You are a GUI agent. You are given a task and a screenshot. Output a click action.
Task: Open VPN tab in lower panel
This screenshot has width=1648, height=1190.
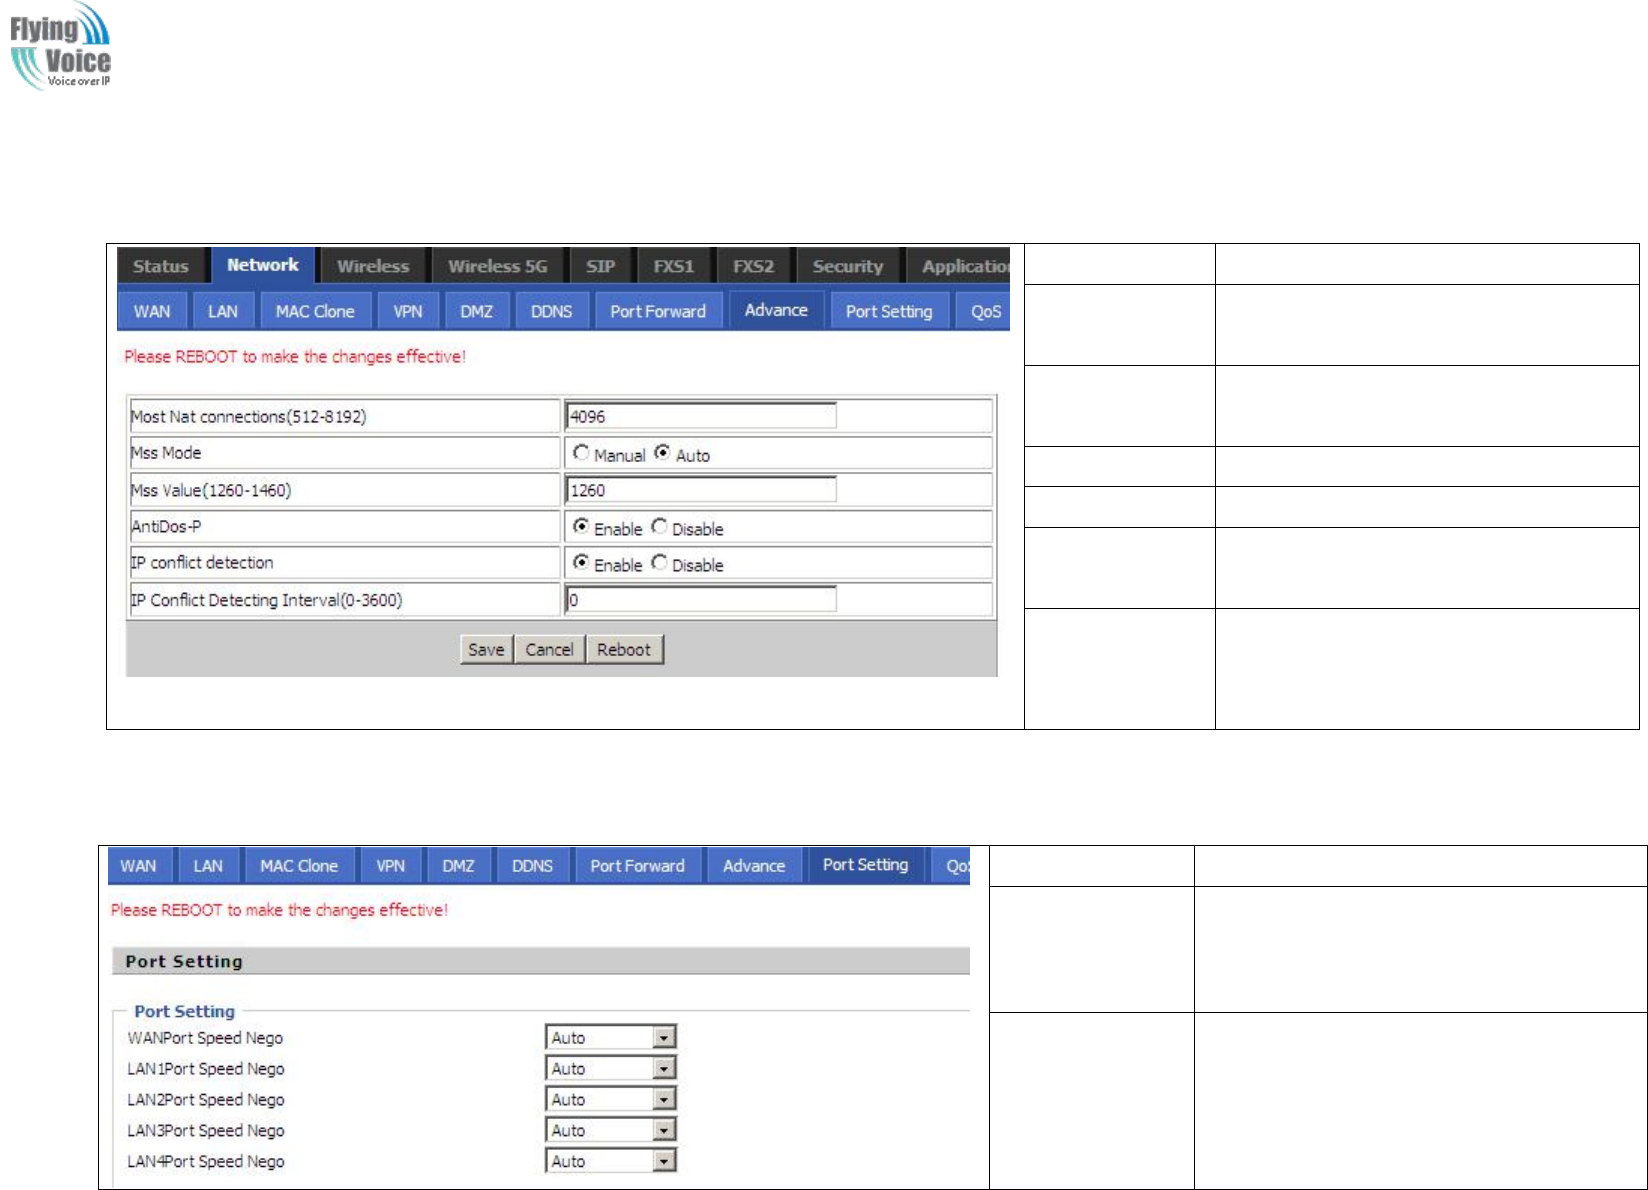pyautogui.click(x=390, y=866)
